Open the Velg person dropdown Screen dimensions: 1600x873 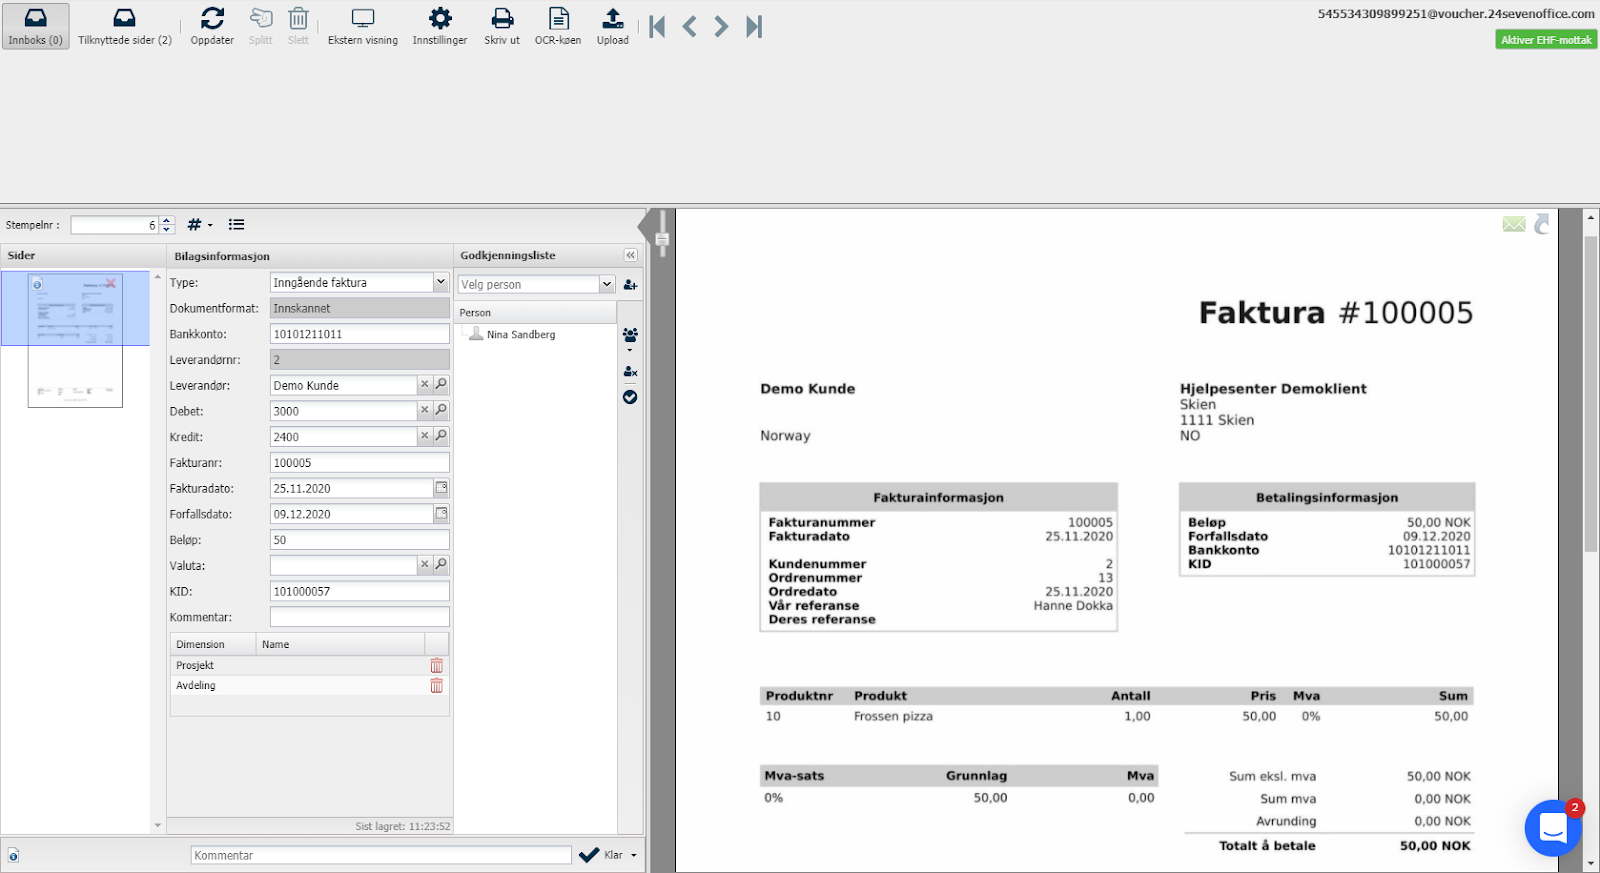[606, 285]
